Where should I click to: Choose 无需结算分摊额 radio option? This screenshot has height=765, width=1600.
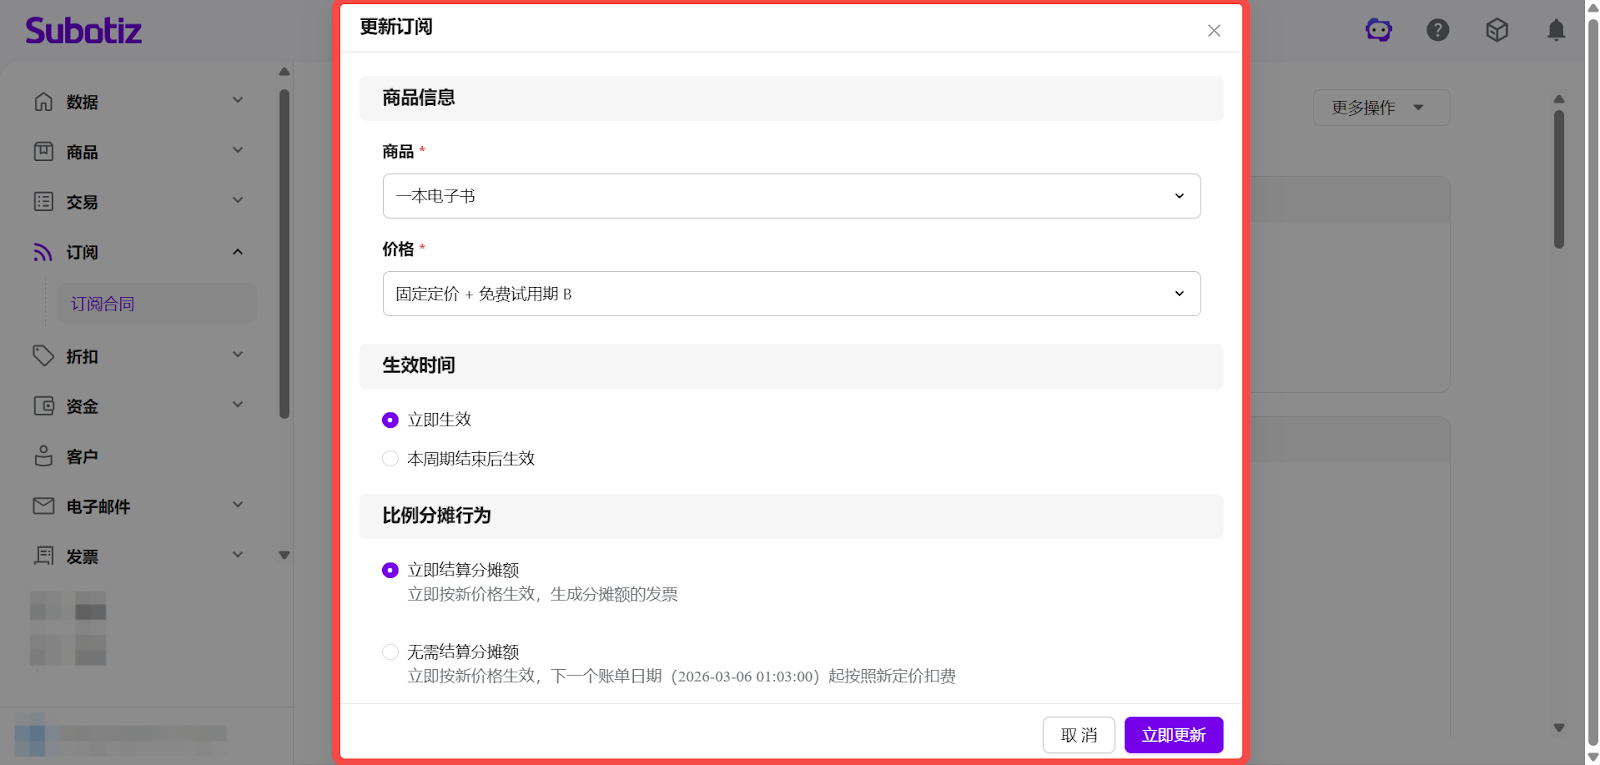[x=390, y=652]
